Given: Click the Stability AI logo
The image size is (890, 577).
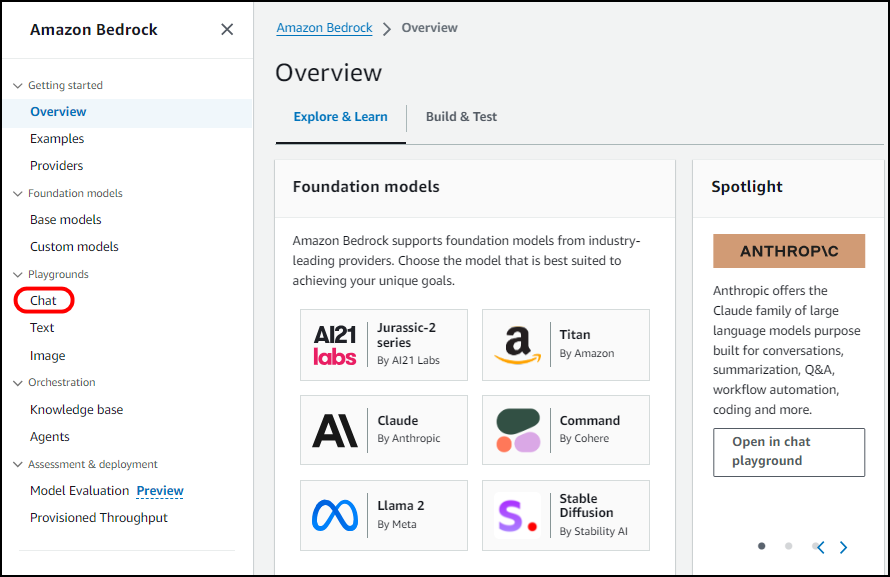Looking at the screenshot, I should point(517,516).
